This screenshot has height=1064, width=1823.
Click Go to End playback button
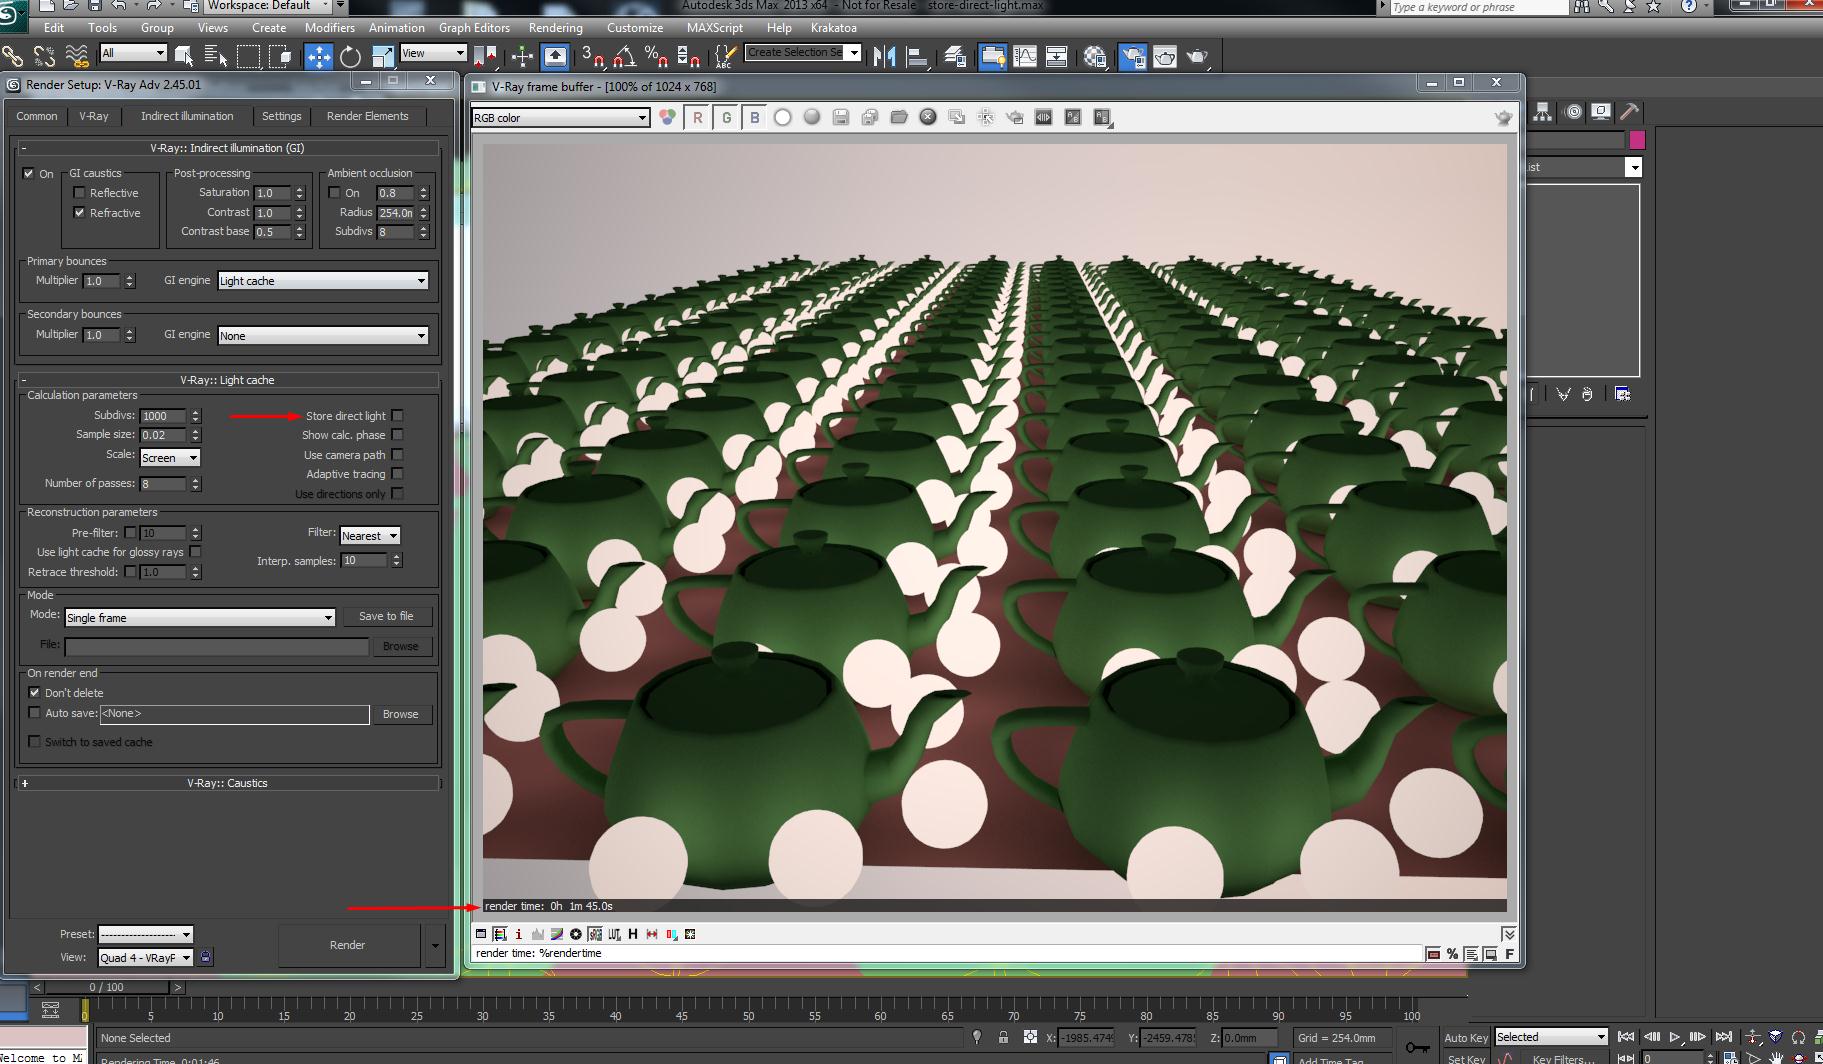coord(1723,1037)
